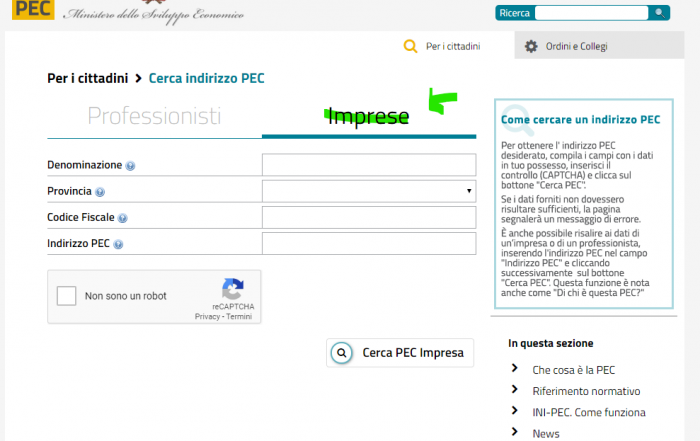The height and width of the screenshot is (441, 700).
Task: Open the help icon next to Codice Fiscale
Action: click(122, 218)
